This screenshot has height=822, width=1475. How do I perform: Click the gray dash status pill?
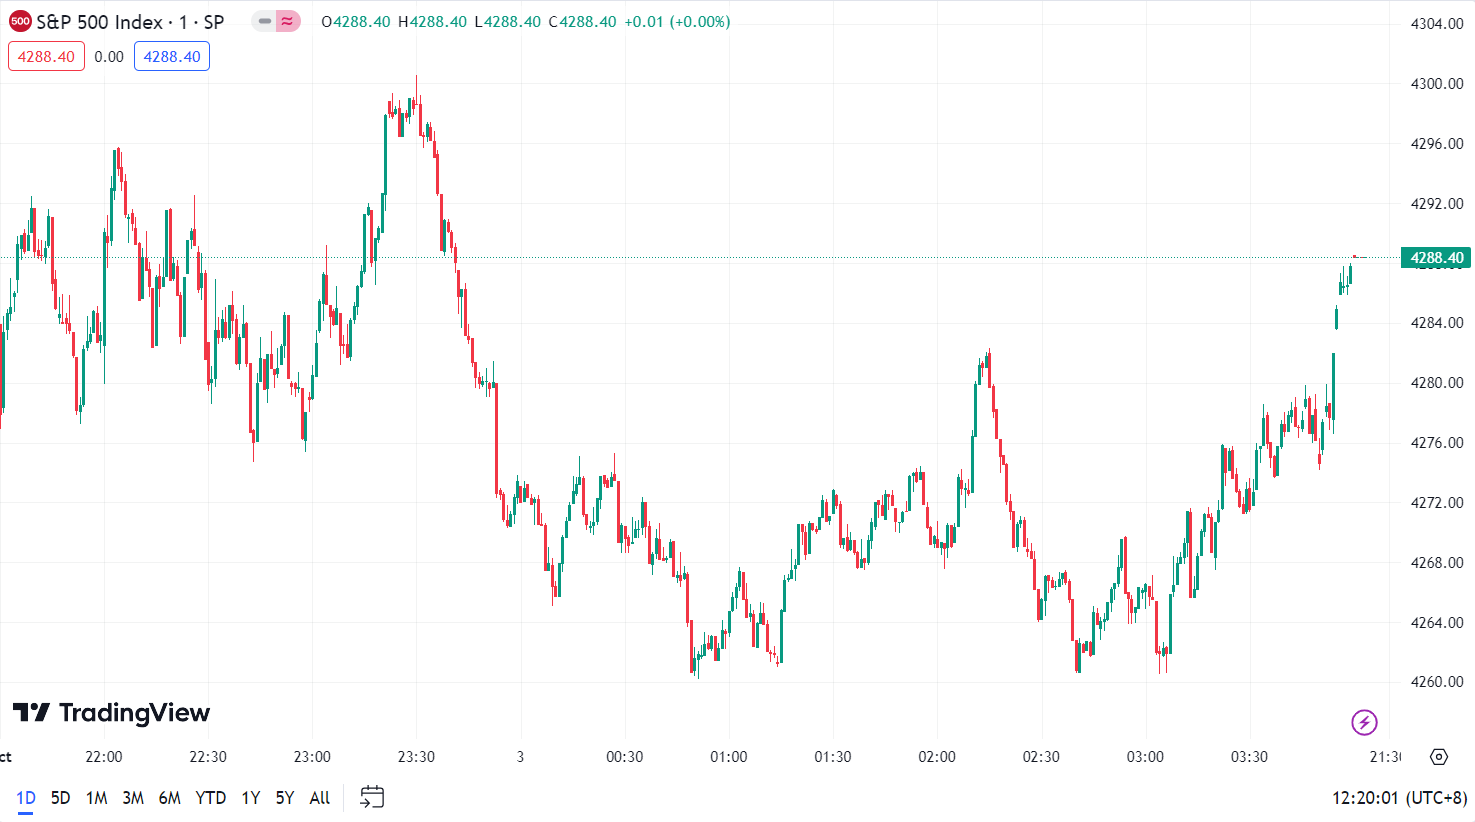point(264,21)
